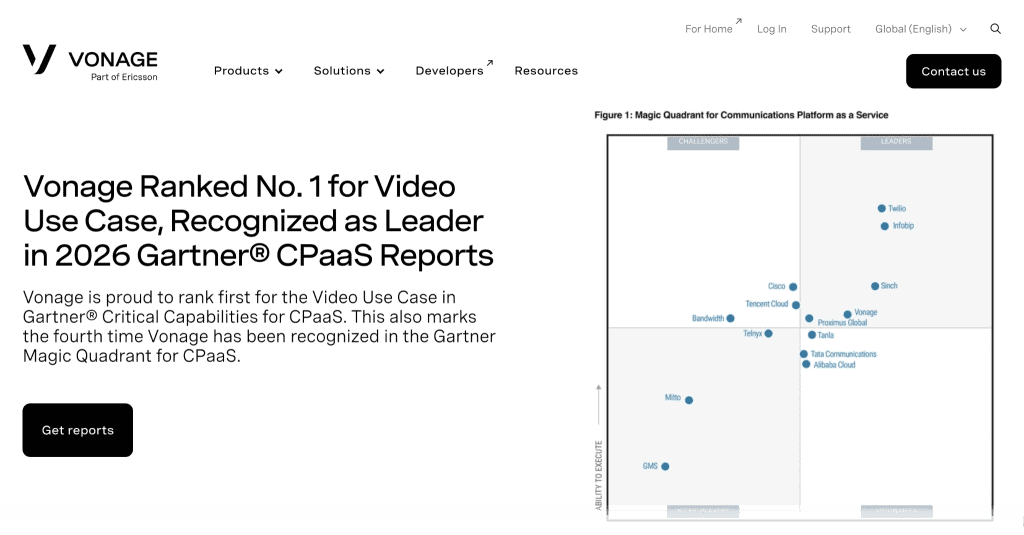Image resolution: width=1024 pixels, height=535 pixels.
Task: Click the Proximus Global label
Action: click(x=842, y=323)
